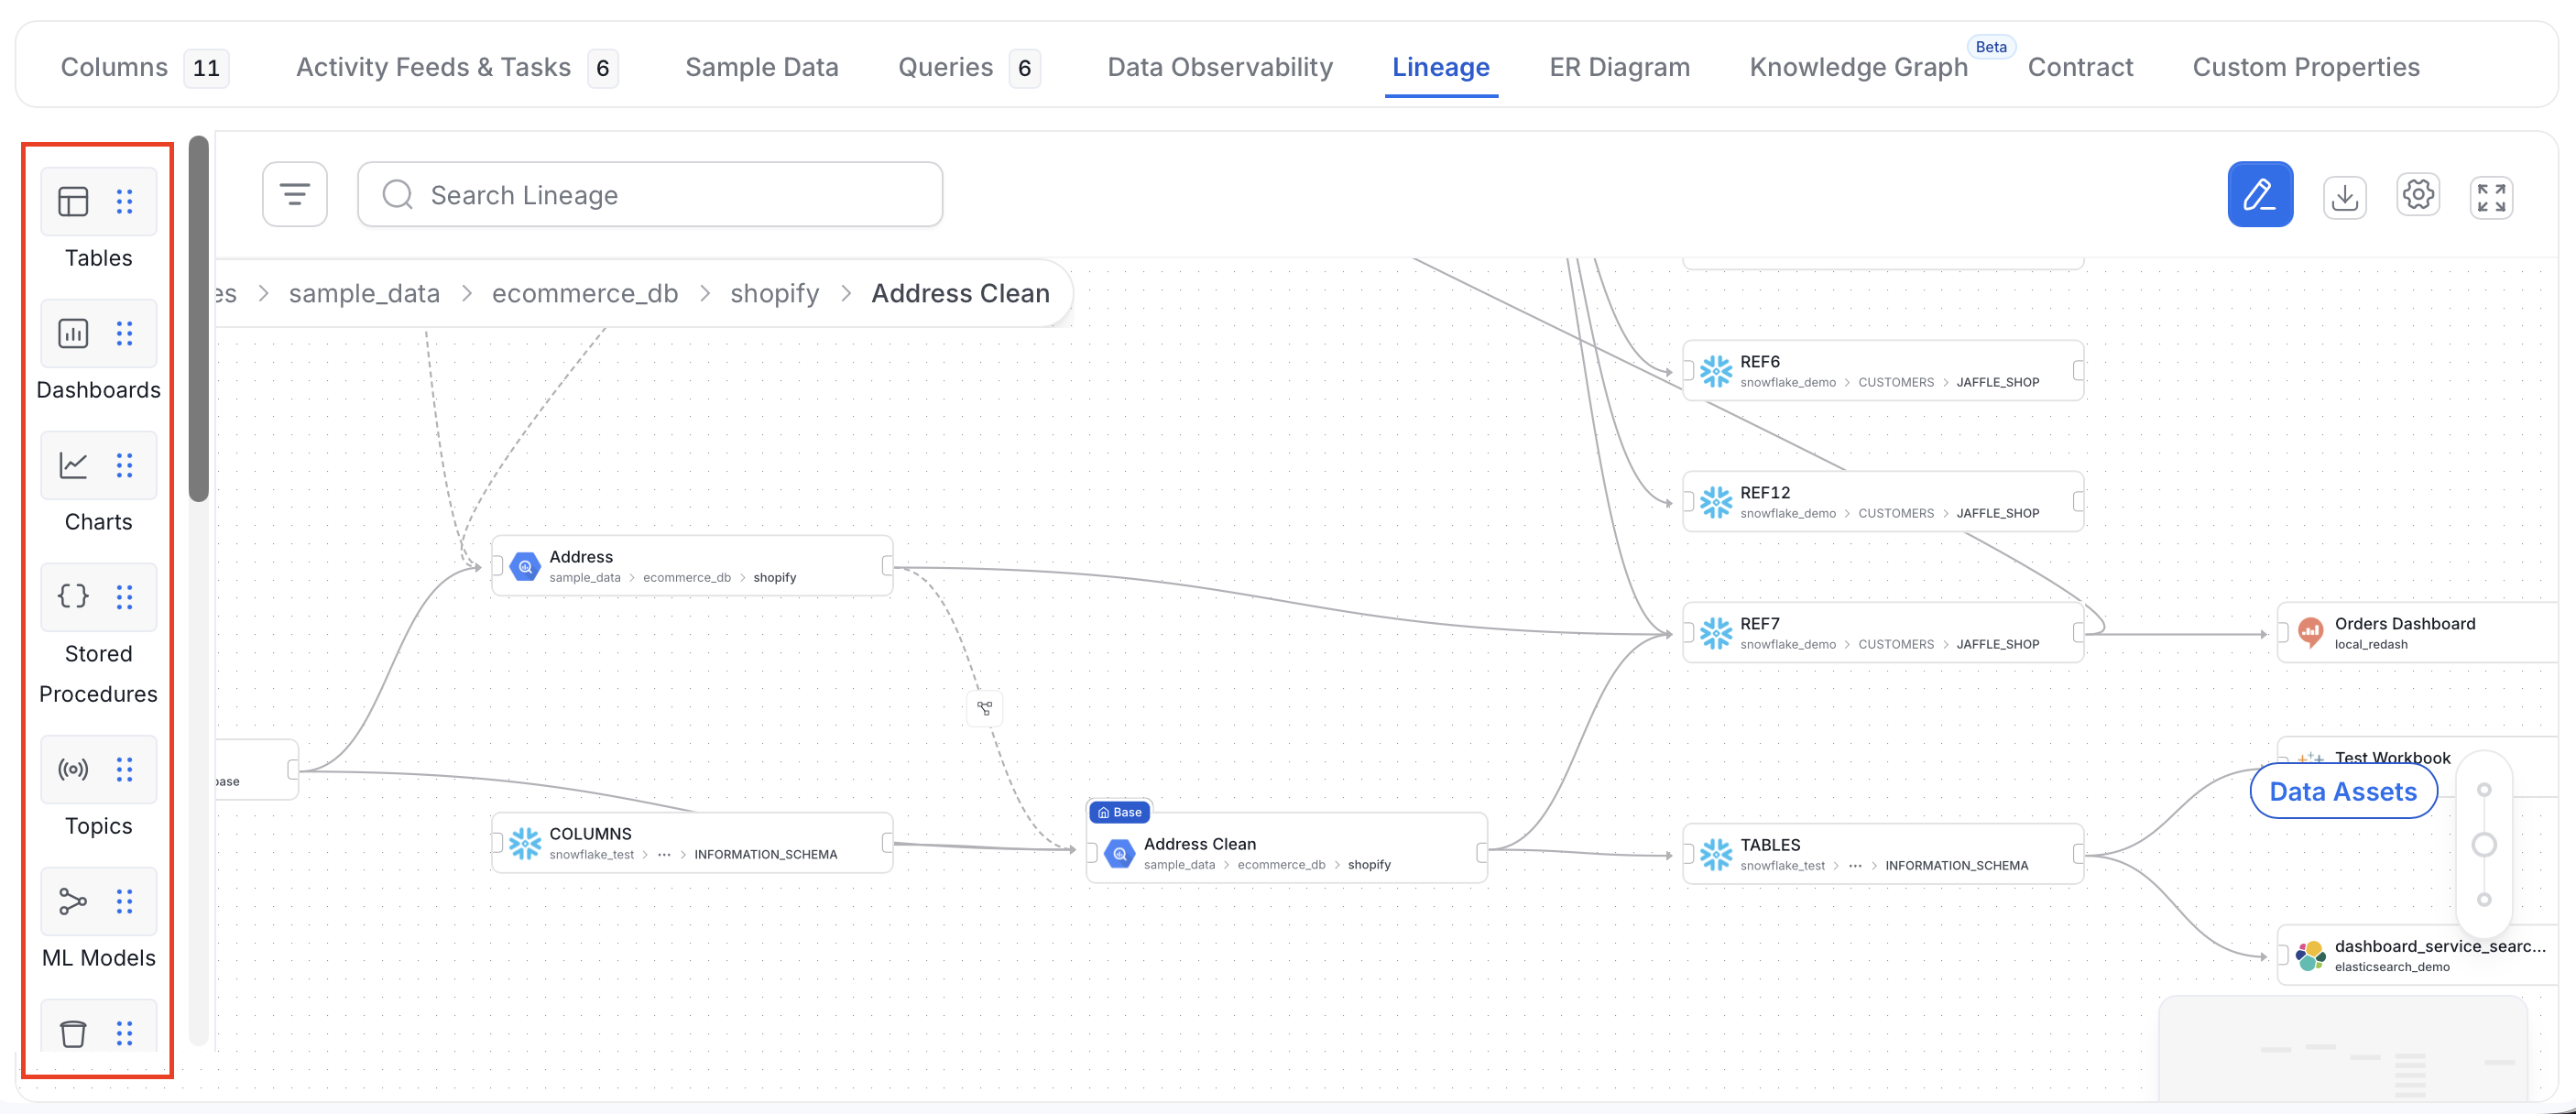
Task: Toggle lineage edit mode pencil button
Action: tap(2260, 194)
